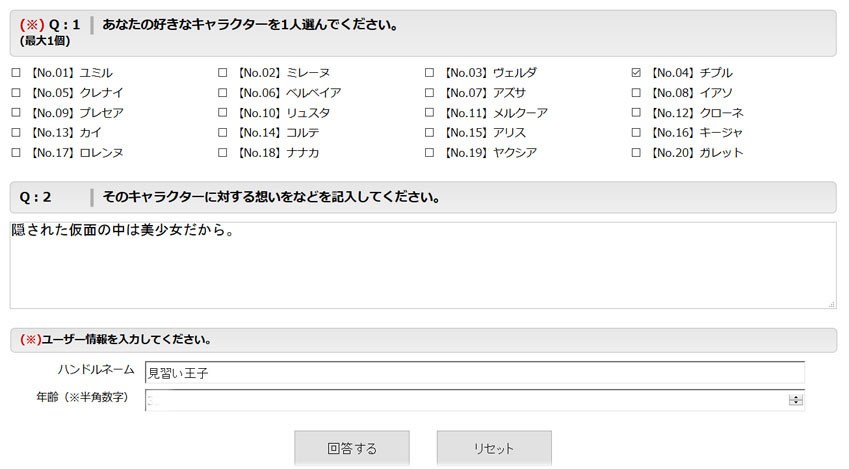Check the No.18 ナナカ checkbox
The image size is (849, 469).
point(223,153)
